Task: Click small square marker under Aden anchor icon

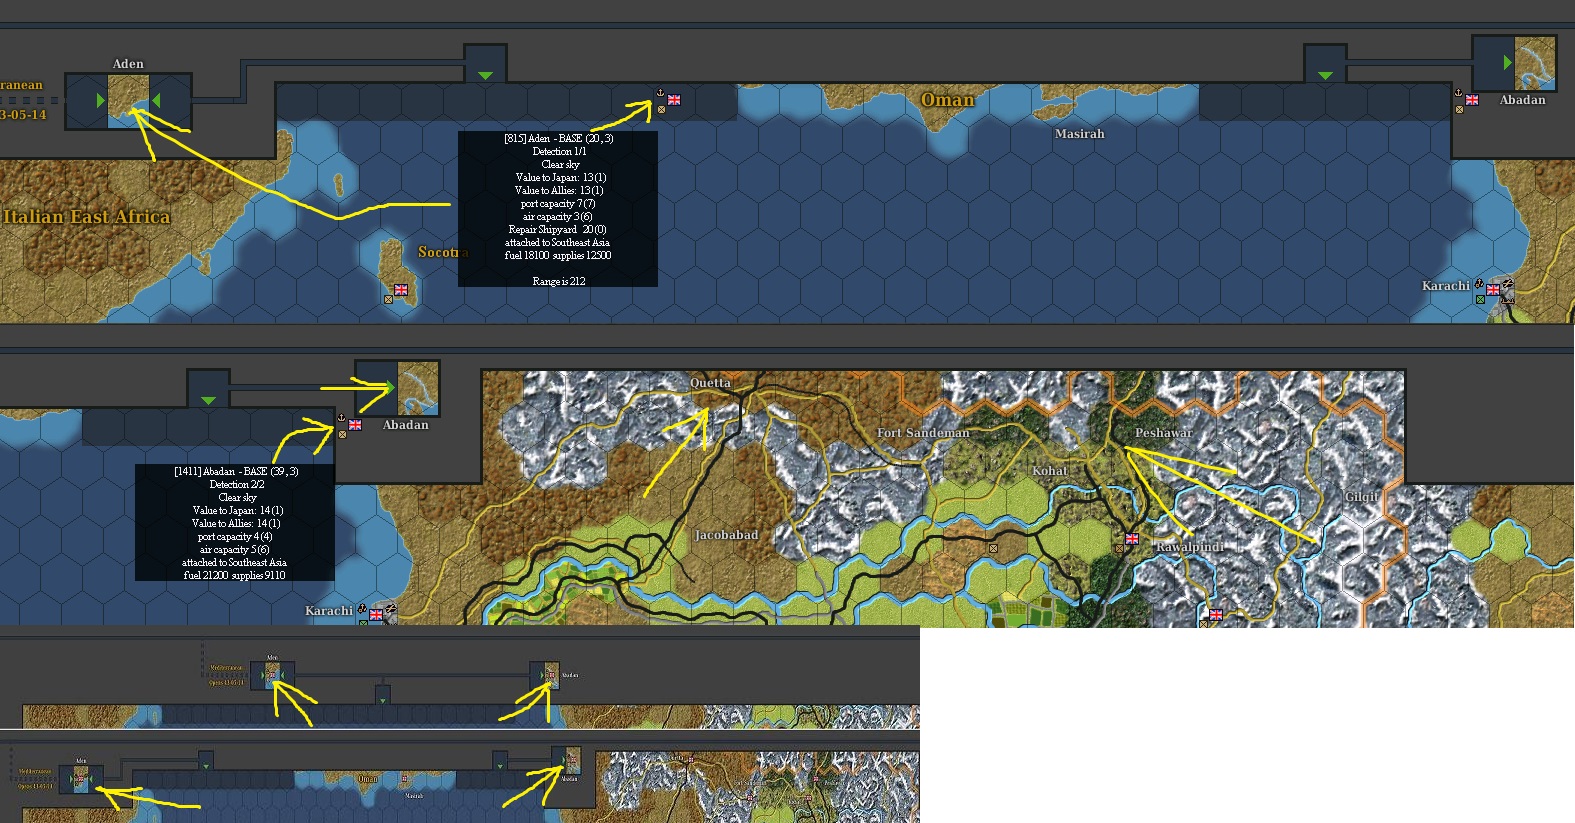Action: 661,109
